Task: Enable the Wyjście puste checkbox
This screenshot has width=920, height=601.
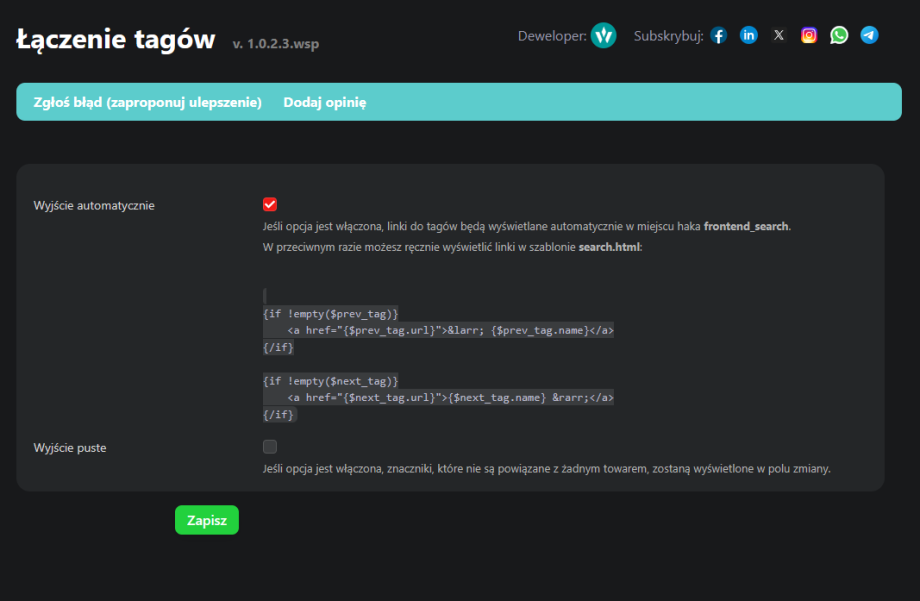Action: [x=270, y=447]
